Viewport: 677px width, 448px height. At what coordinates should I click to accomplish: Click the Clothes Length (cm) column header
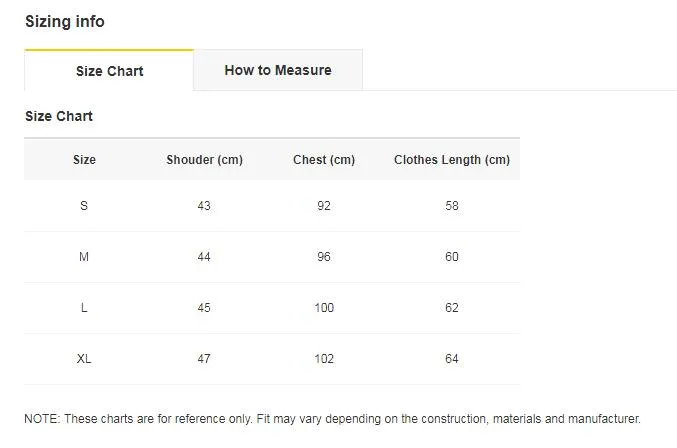point(452,160)
